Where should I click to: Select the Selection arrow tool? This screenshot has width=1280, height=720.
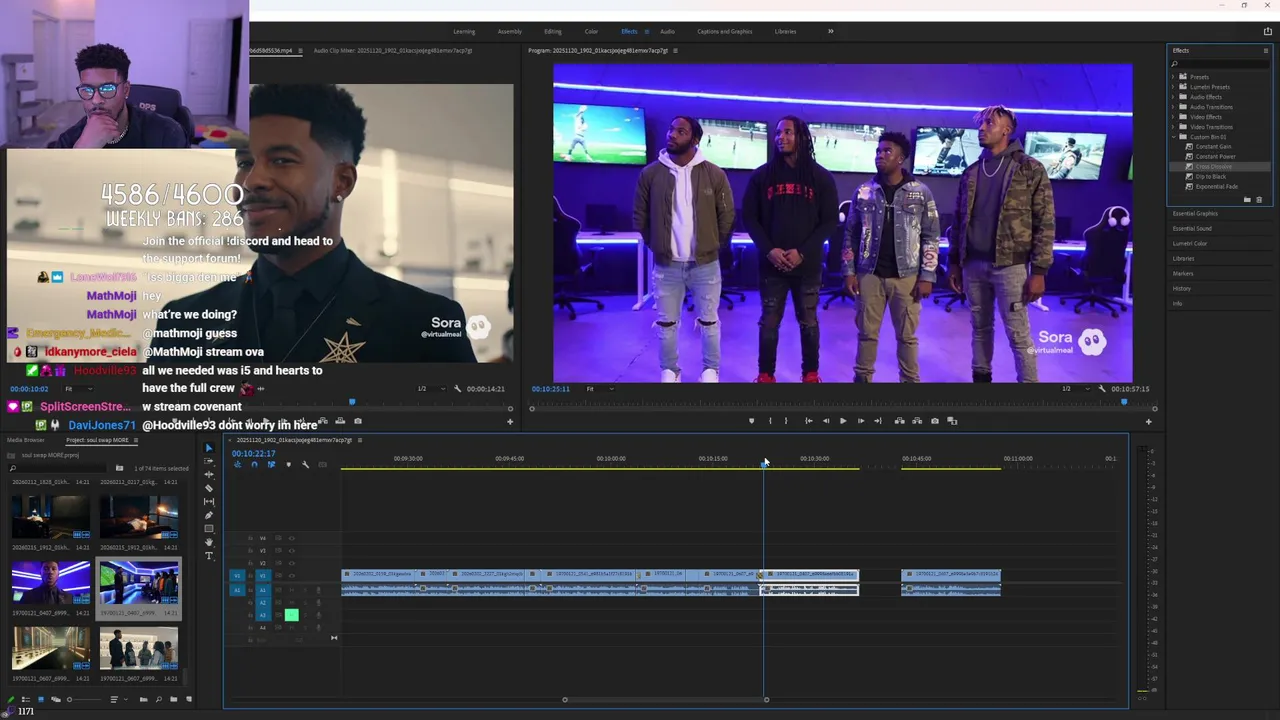click(x=209, y=448)
